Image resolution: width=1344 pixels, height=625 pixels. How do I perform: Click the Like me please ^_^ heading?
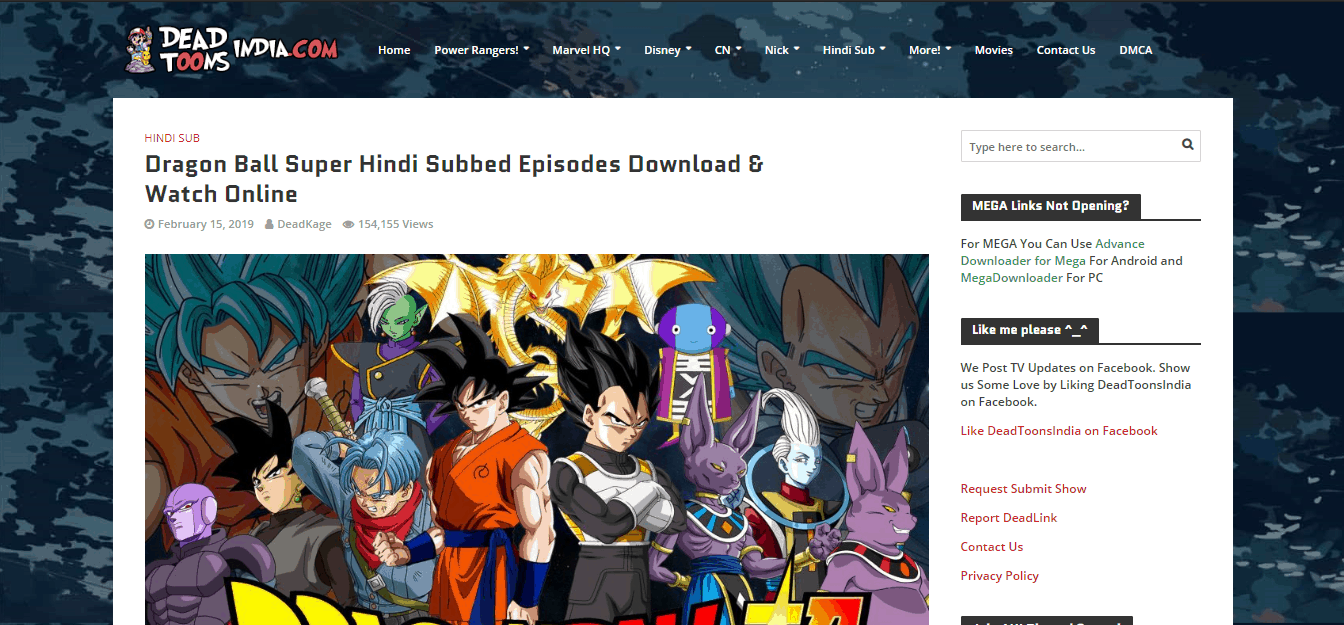1029,330
